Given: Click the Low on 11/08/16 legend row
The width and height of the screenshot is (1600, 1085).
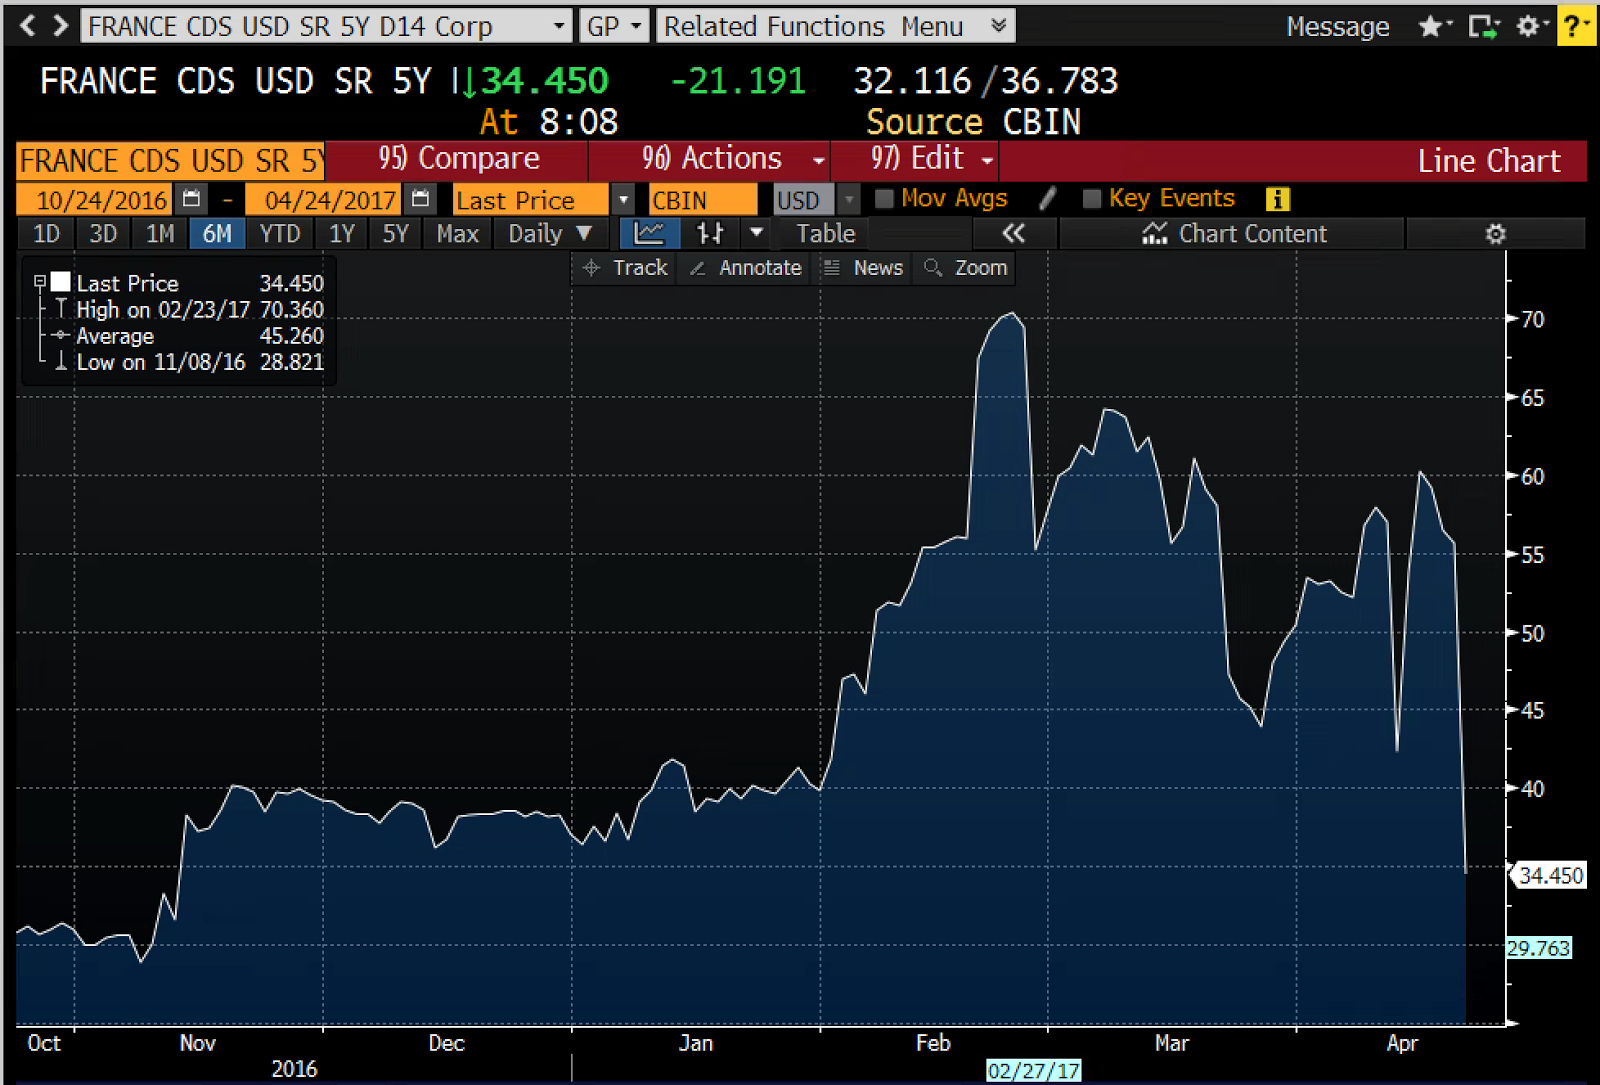Looking at the screenshot, I should [189, 362].
